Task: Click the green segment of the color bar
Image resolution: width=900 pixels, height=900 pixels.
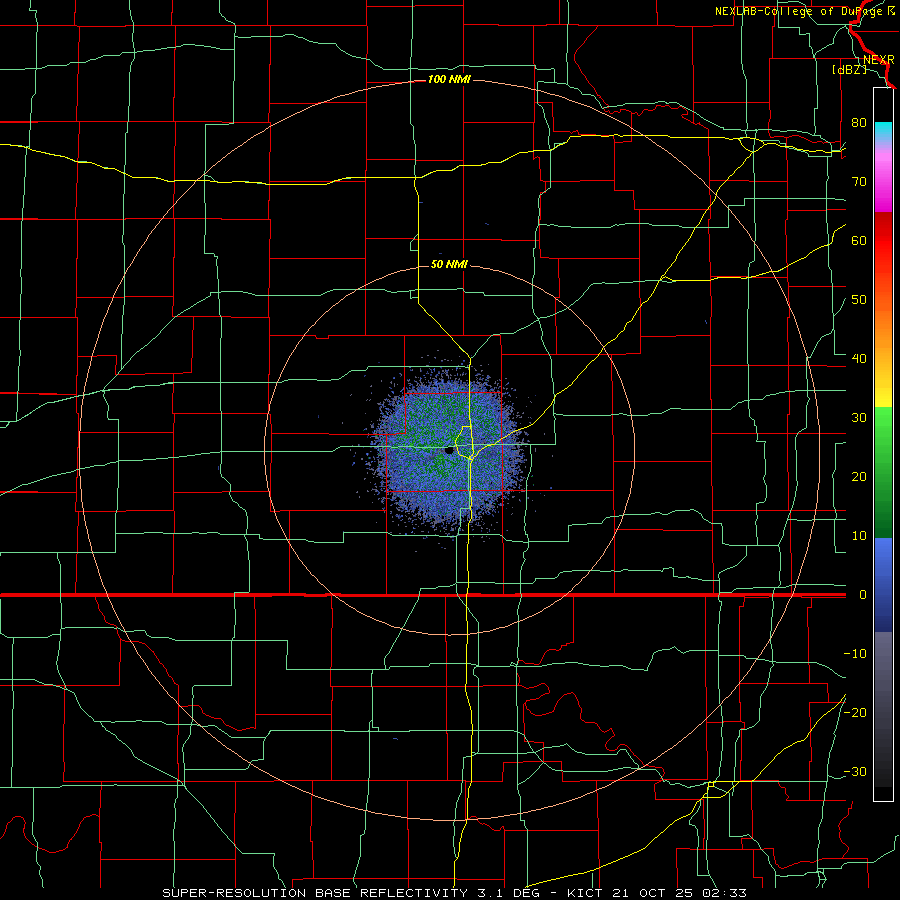Action: [883, 473]
